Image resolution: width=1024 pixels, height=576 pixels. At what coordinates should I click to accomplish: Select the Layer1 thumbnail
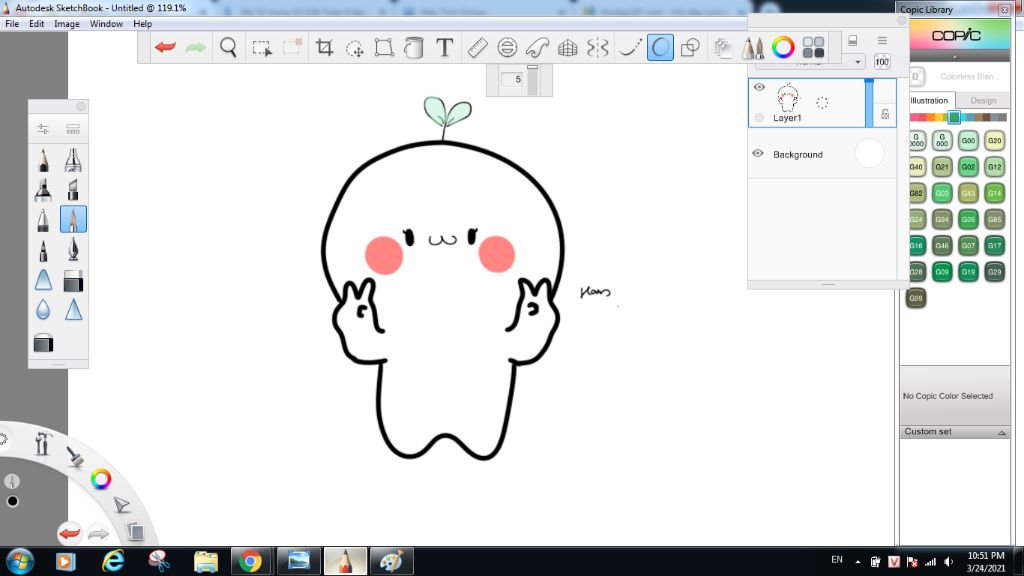point(788,97)
